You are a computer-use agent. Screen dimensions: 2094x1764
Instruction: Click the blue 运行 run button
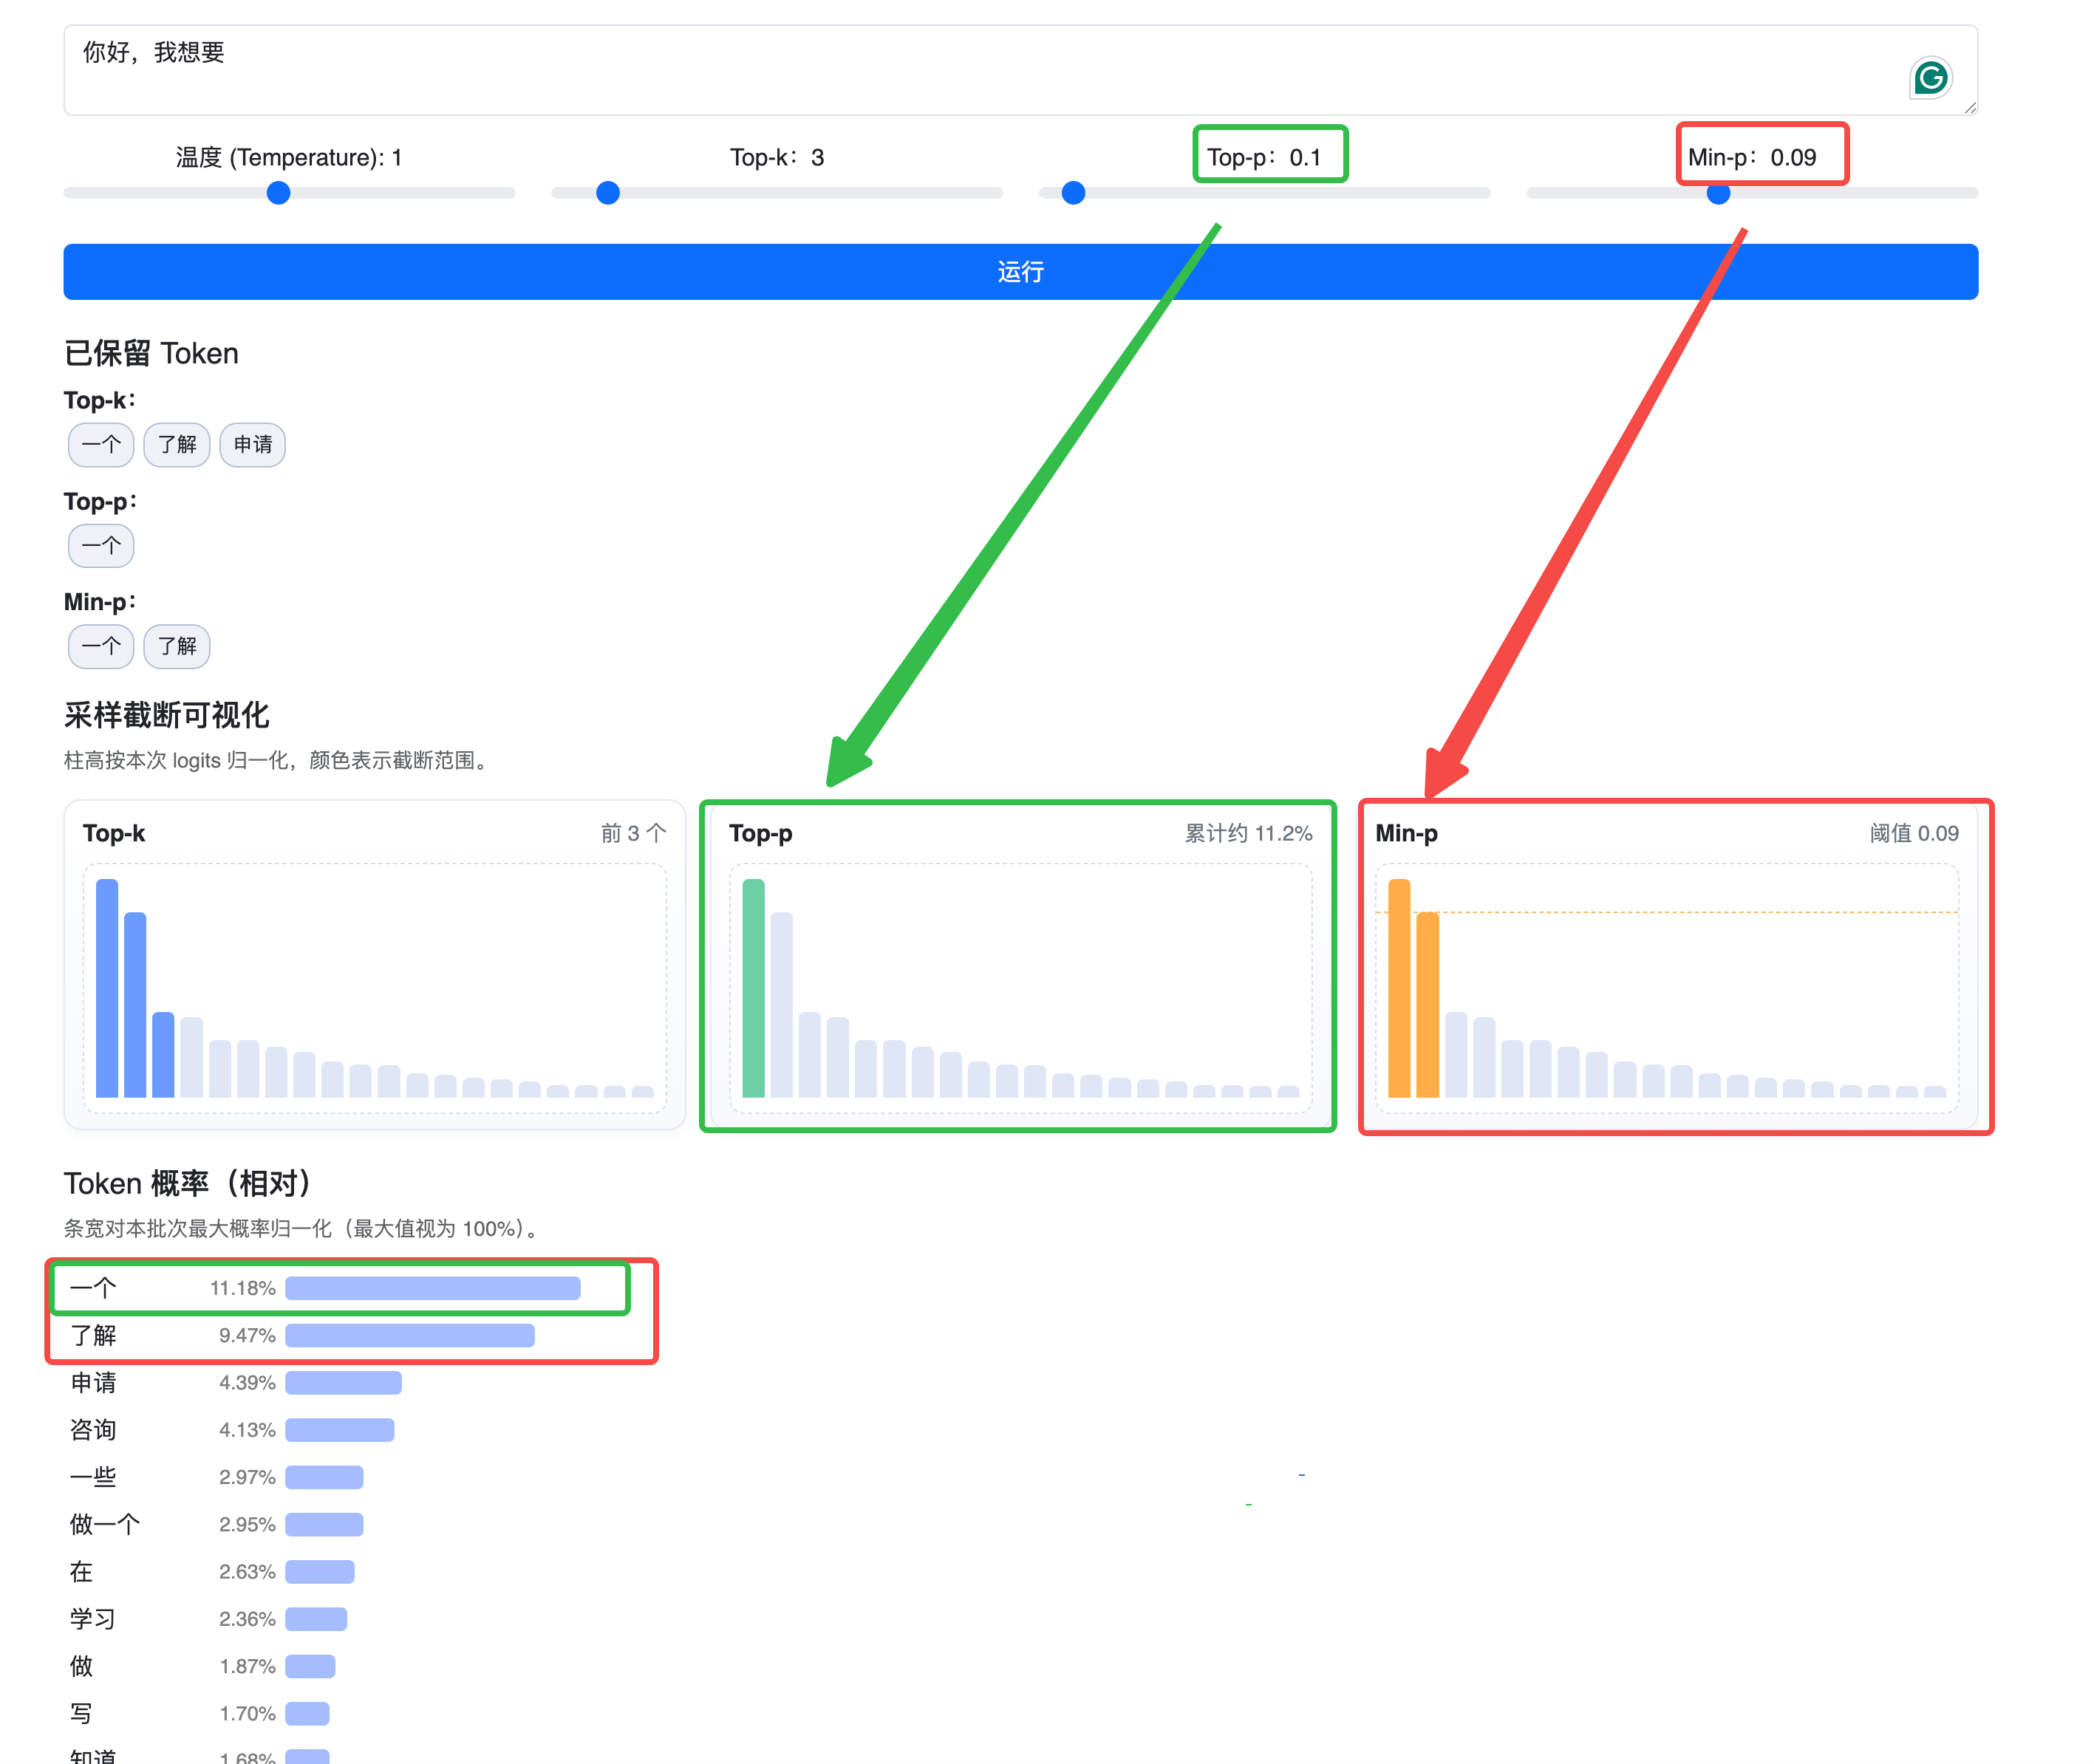[x=1020, y=272]
